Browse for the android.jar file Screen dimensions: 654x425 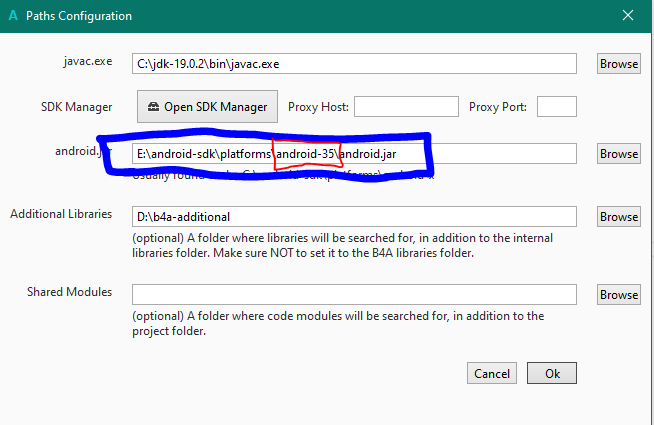click(618, 154)
